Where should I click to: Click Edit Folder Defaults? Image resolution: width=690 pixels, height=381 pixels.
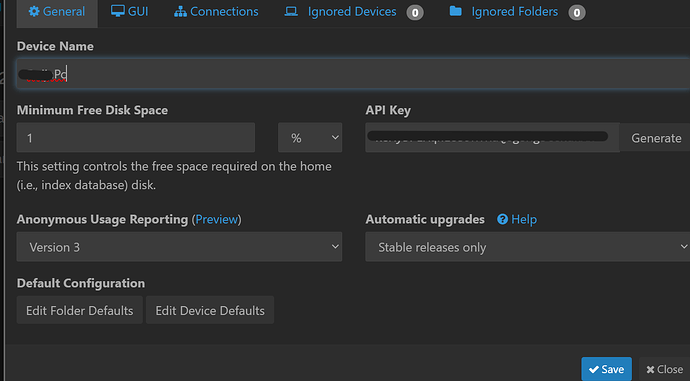80,310
